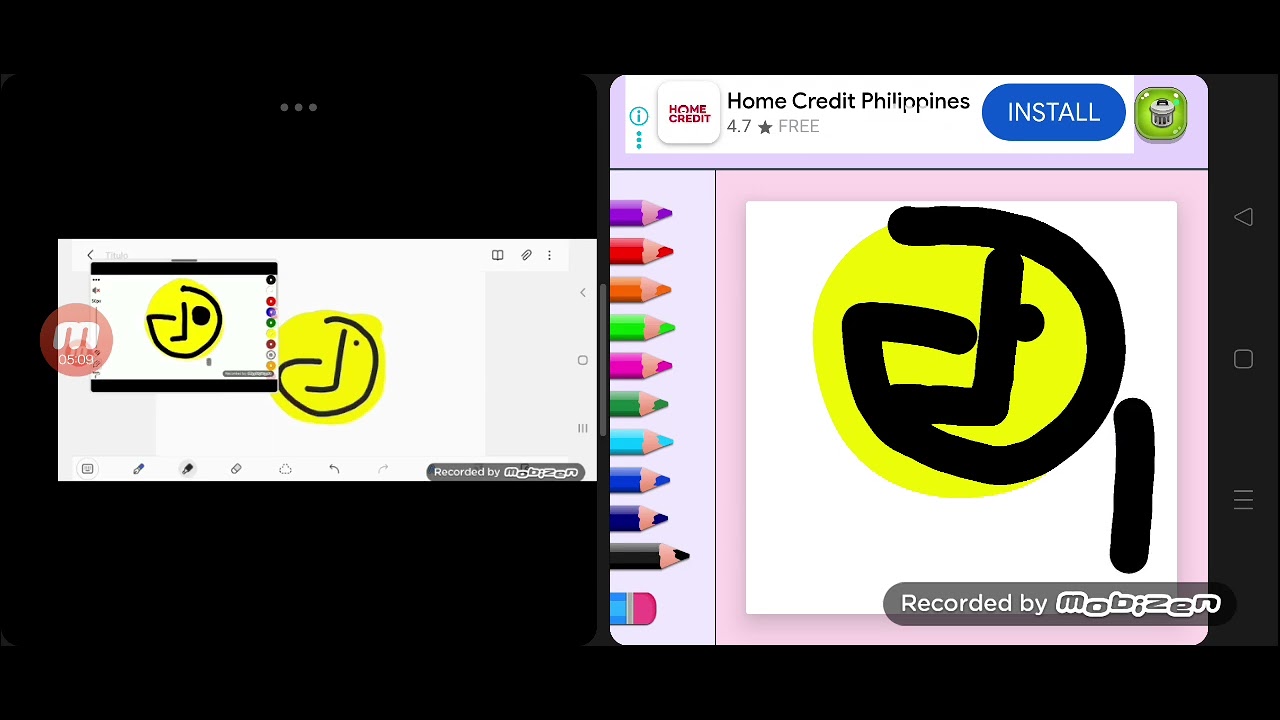Select the highlighter tool in notes
Image resolution: width=1280 pixels, height=720 pixels.
(187, 469)
